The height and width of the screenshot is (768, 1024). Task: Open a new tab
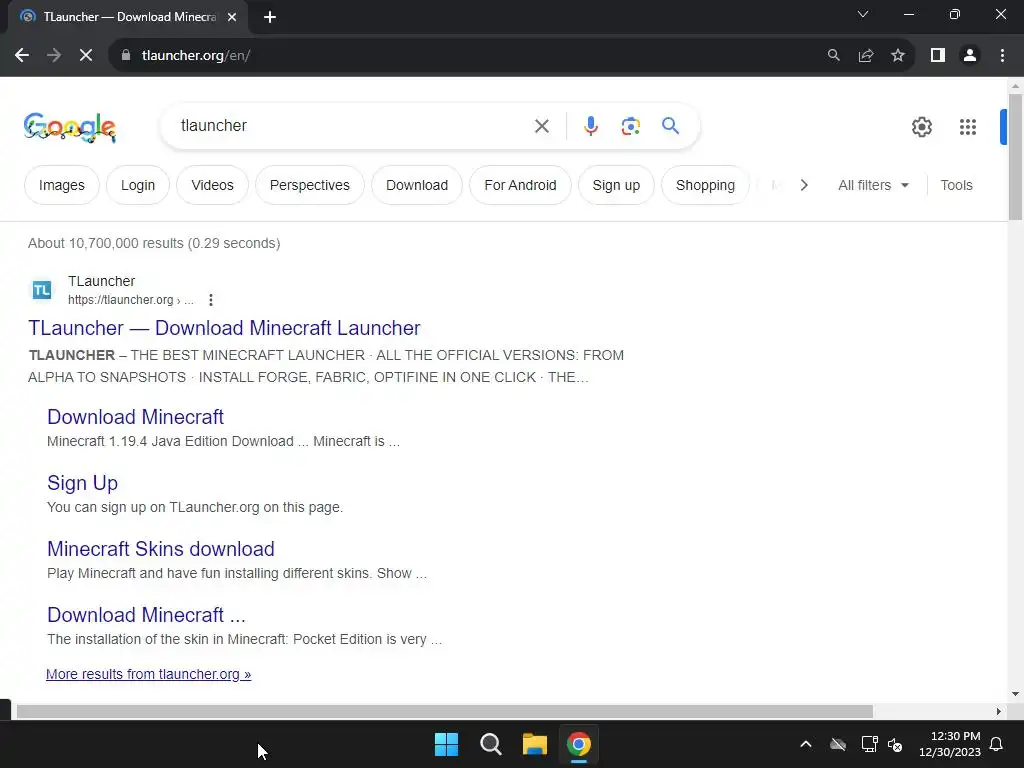[270, 17]
